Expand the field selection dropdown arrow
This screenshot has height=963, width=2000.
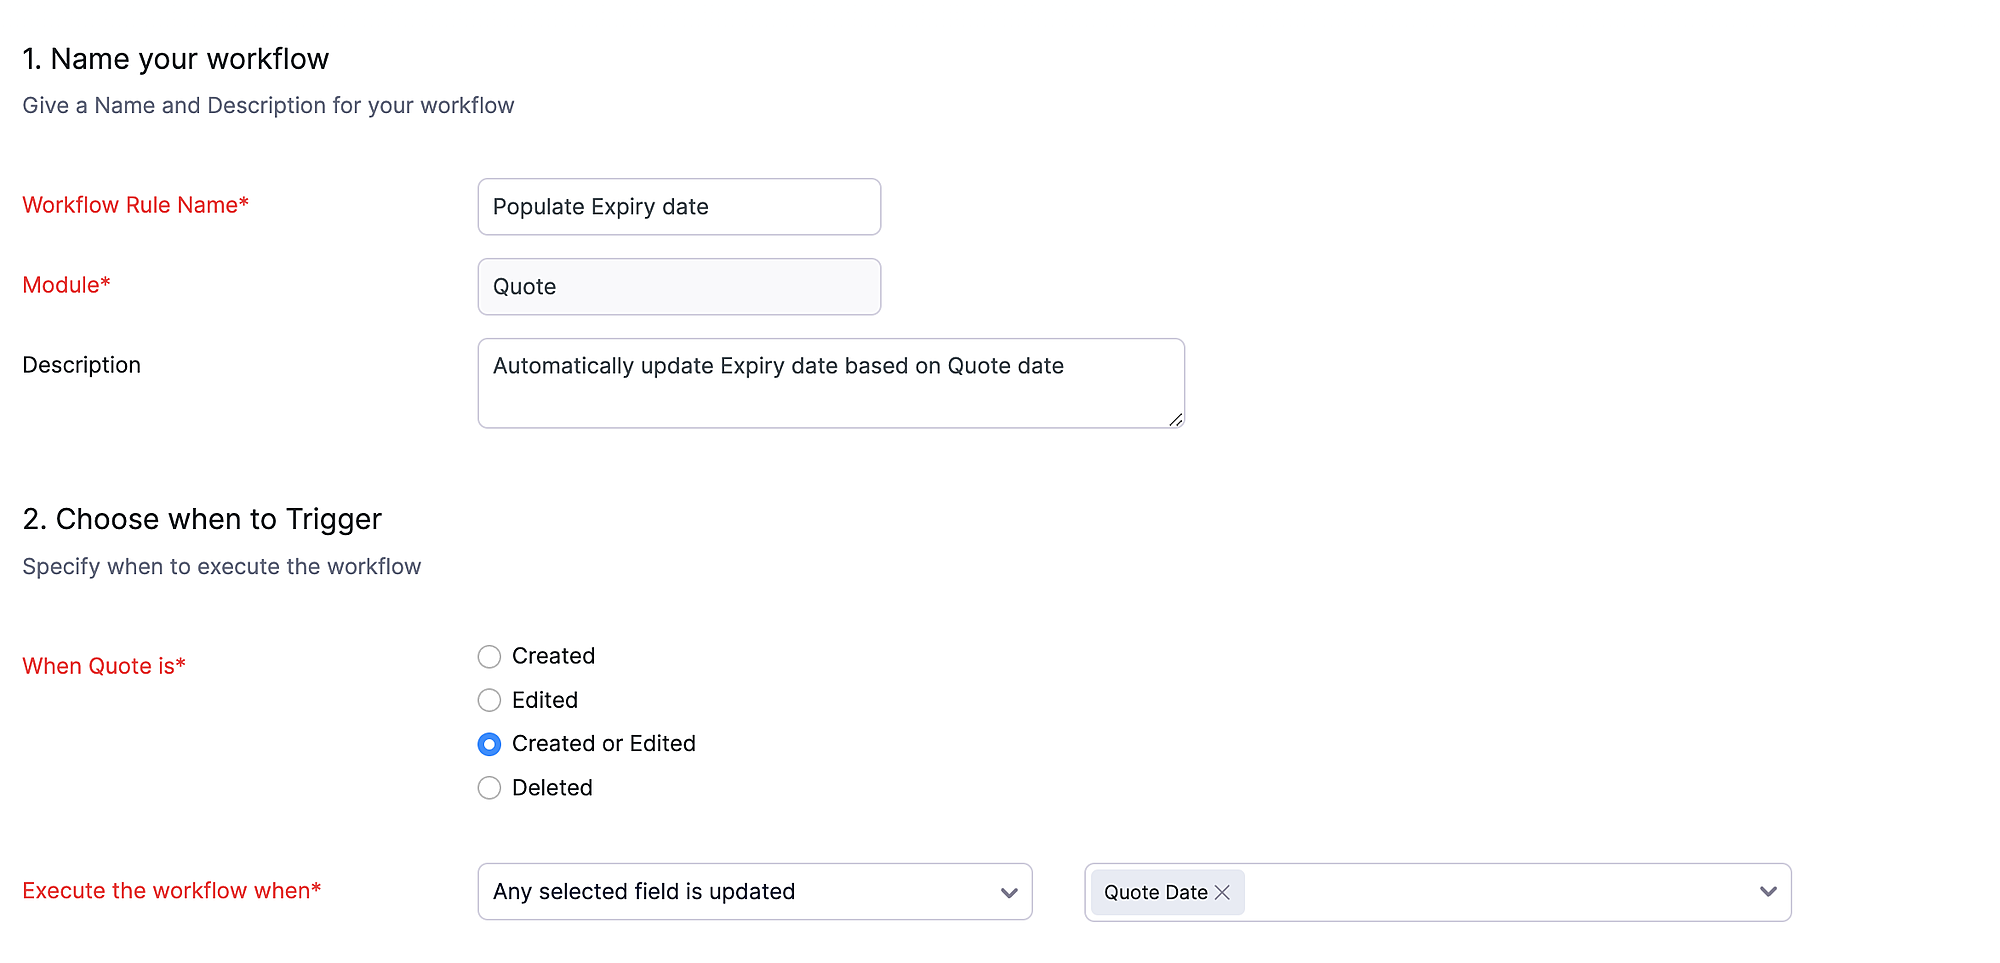(x=1768, y=891)
